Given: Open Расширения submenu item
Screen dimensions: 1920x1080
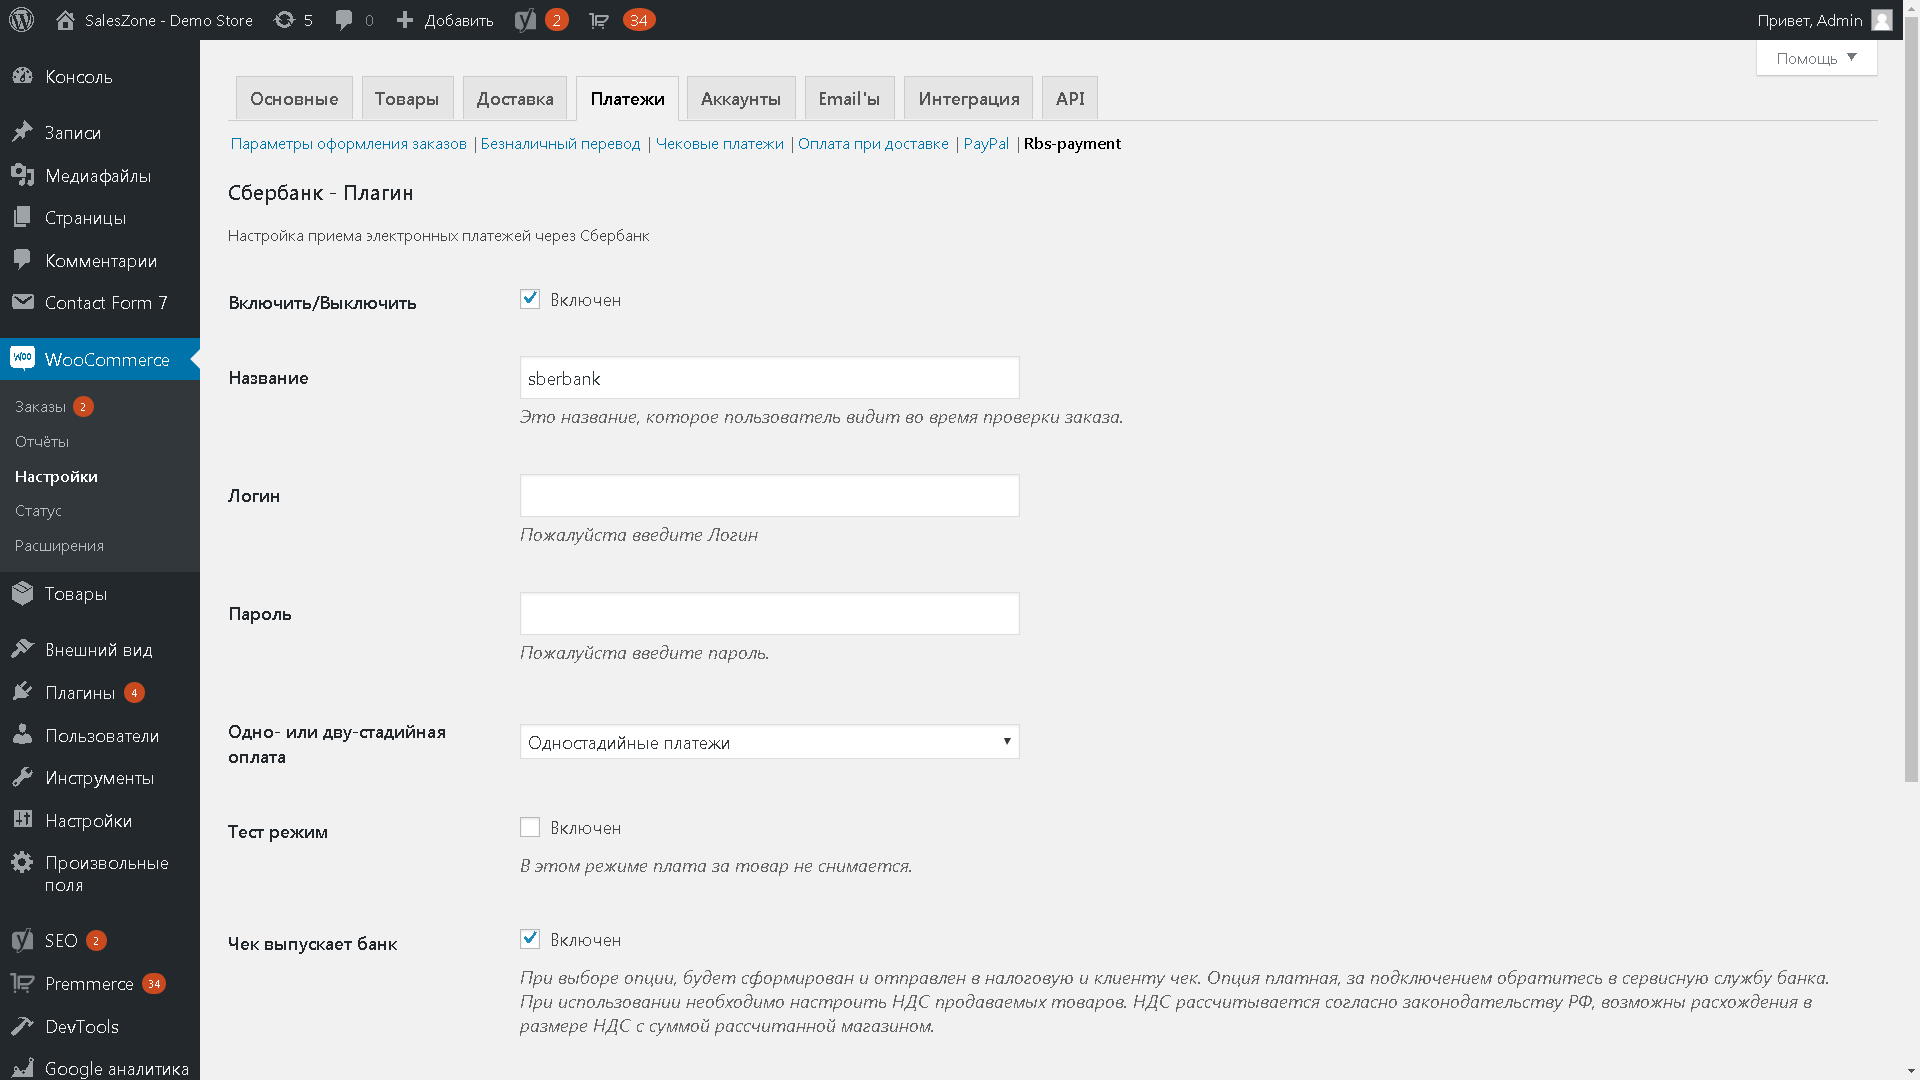Looking at the screenshot, I should (x=59, y=545).
